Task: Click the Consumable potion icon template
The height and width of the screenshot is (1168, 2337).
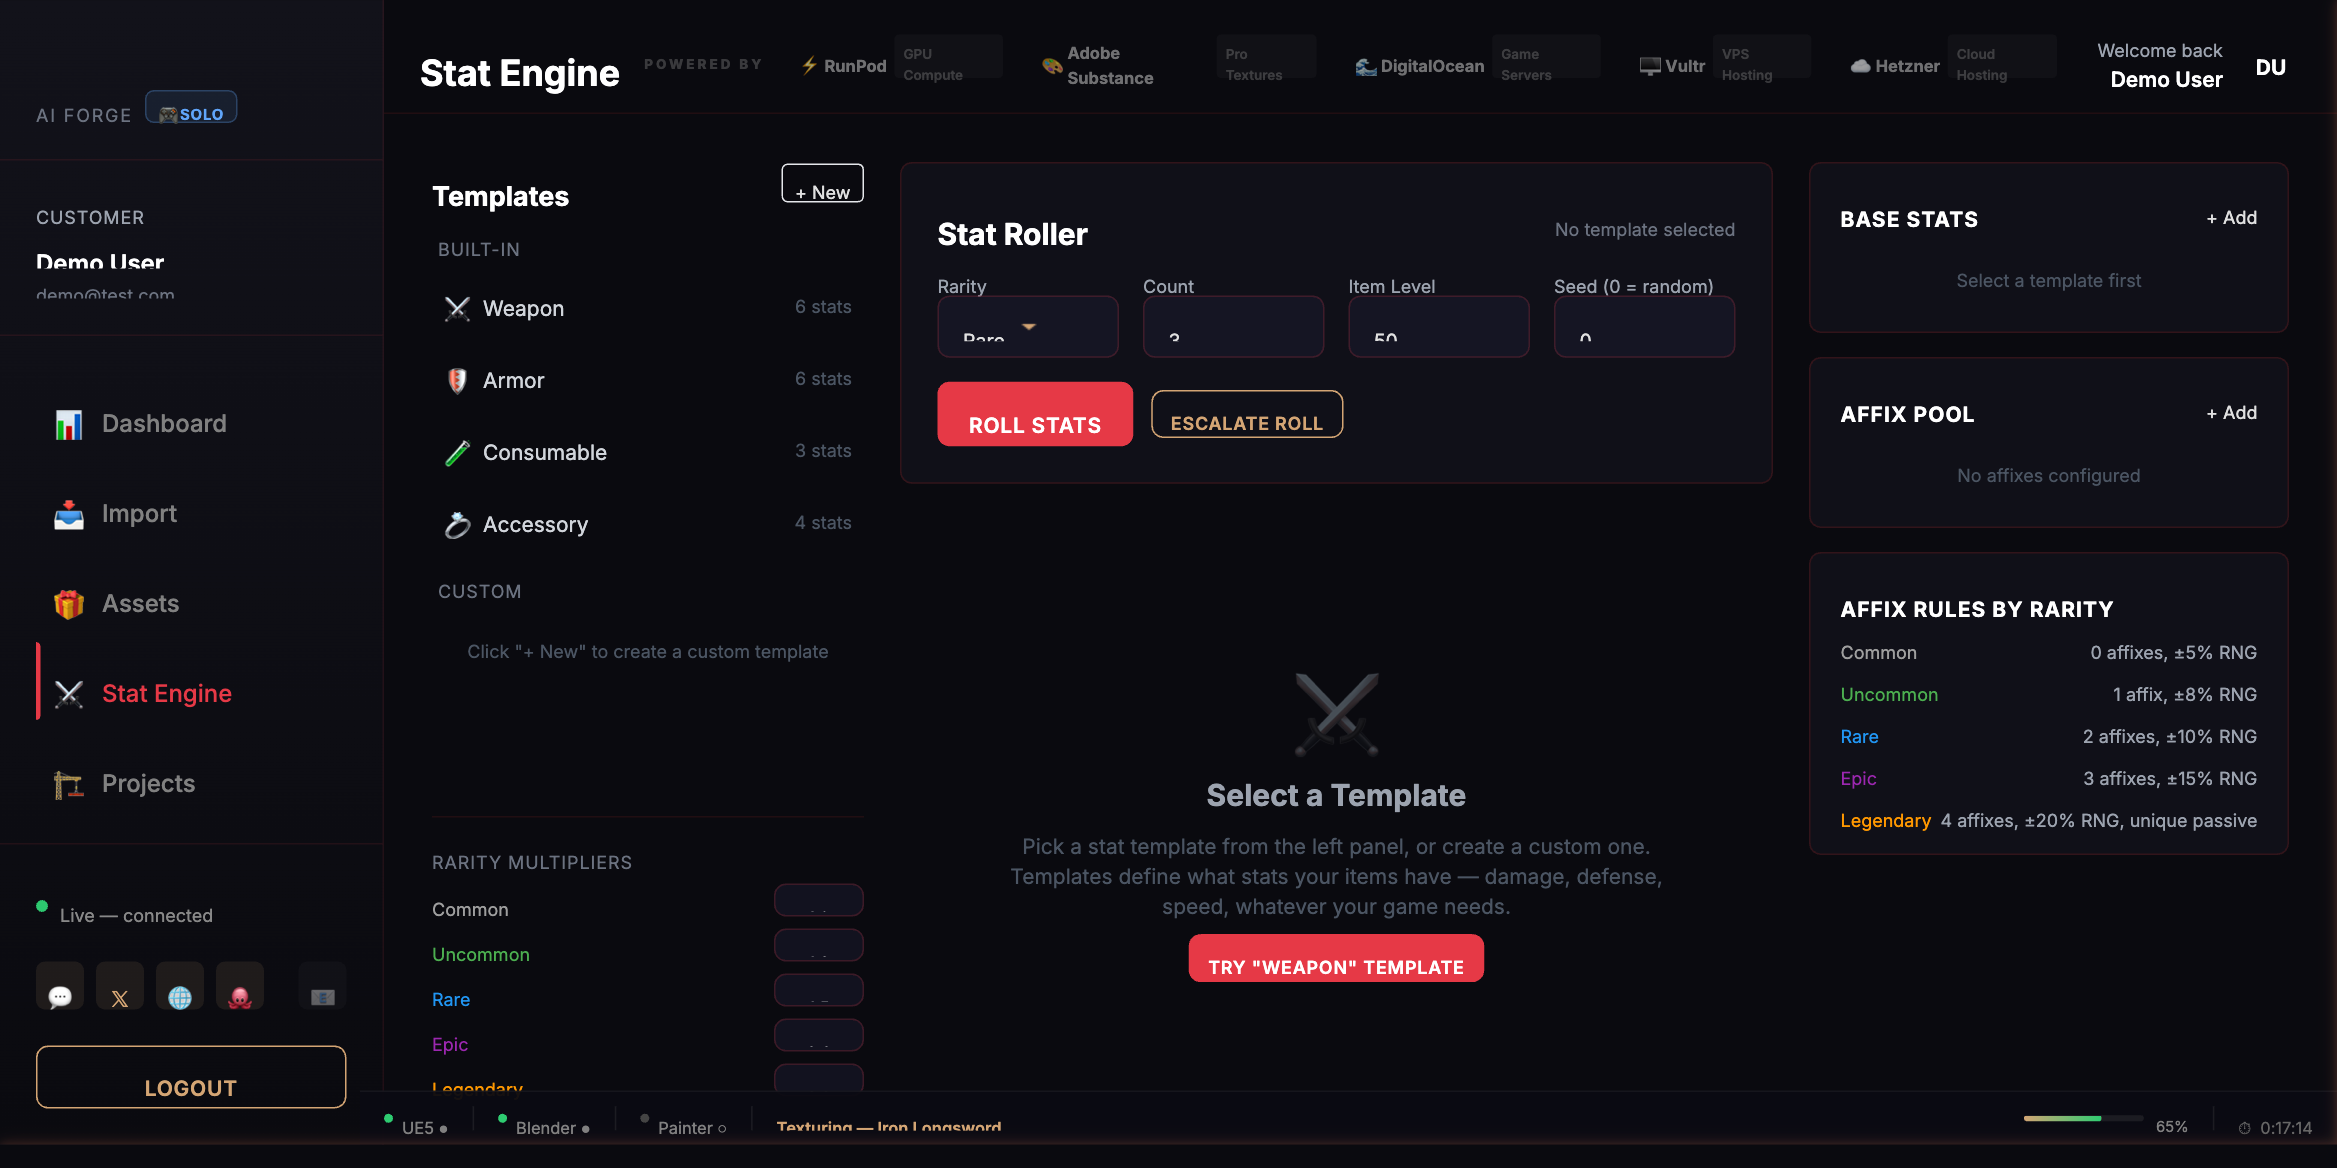Action: (457, 452)
